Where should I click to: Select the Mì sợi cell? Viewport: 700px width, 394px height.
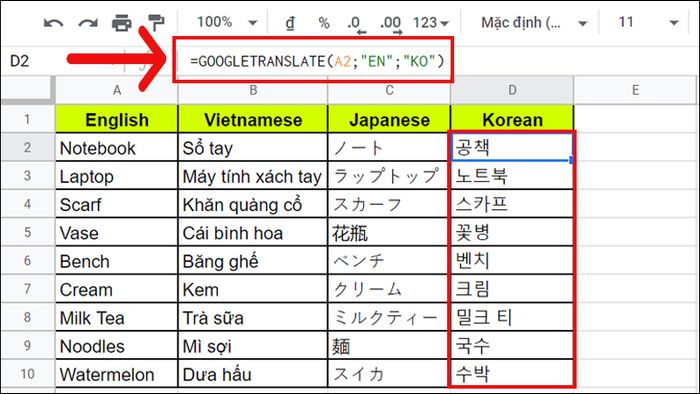point(253,345)
